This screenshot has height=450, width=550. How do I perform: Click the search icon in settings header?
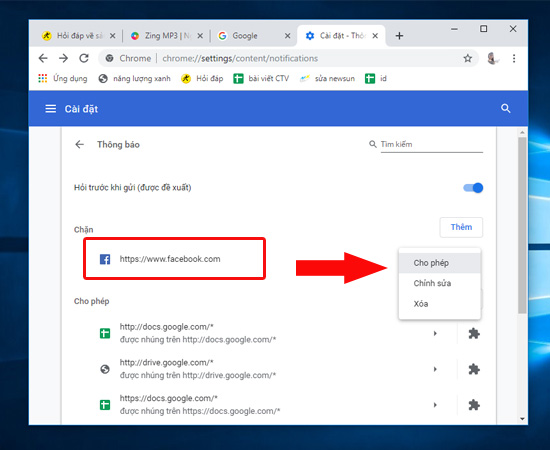(x=505, y=108)
